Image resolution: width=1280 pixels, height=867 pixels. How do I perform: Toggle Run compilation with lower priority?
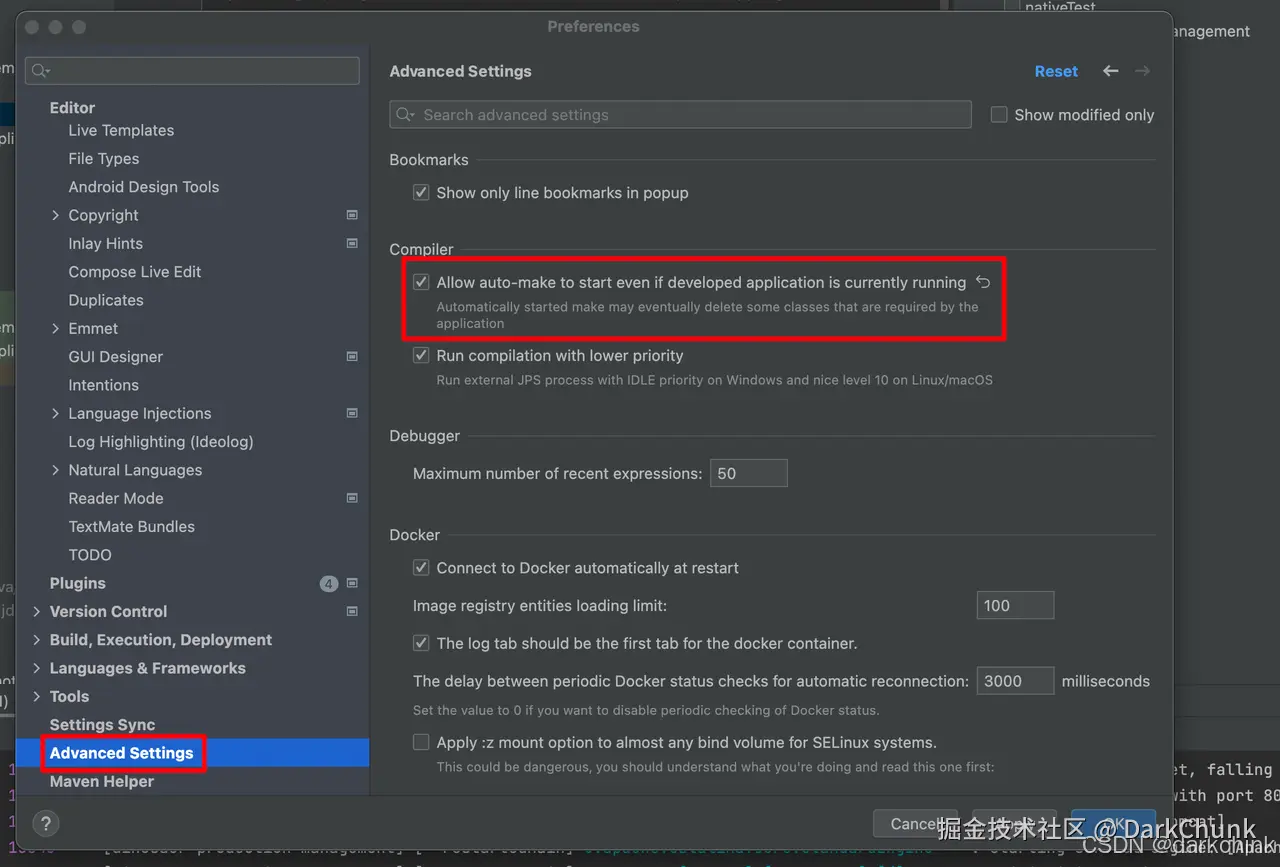click(x=421, y=356)
